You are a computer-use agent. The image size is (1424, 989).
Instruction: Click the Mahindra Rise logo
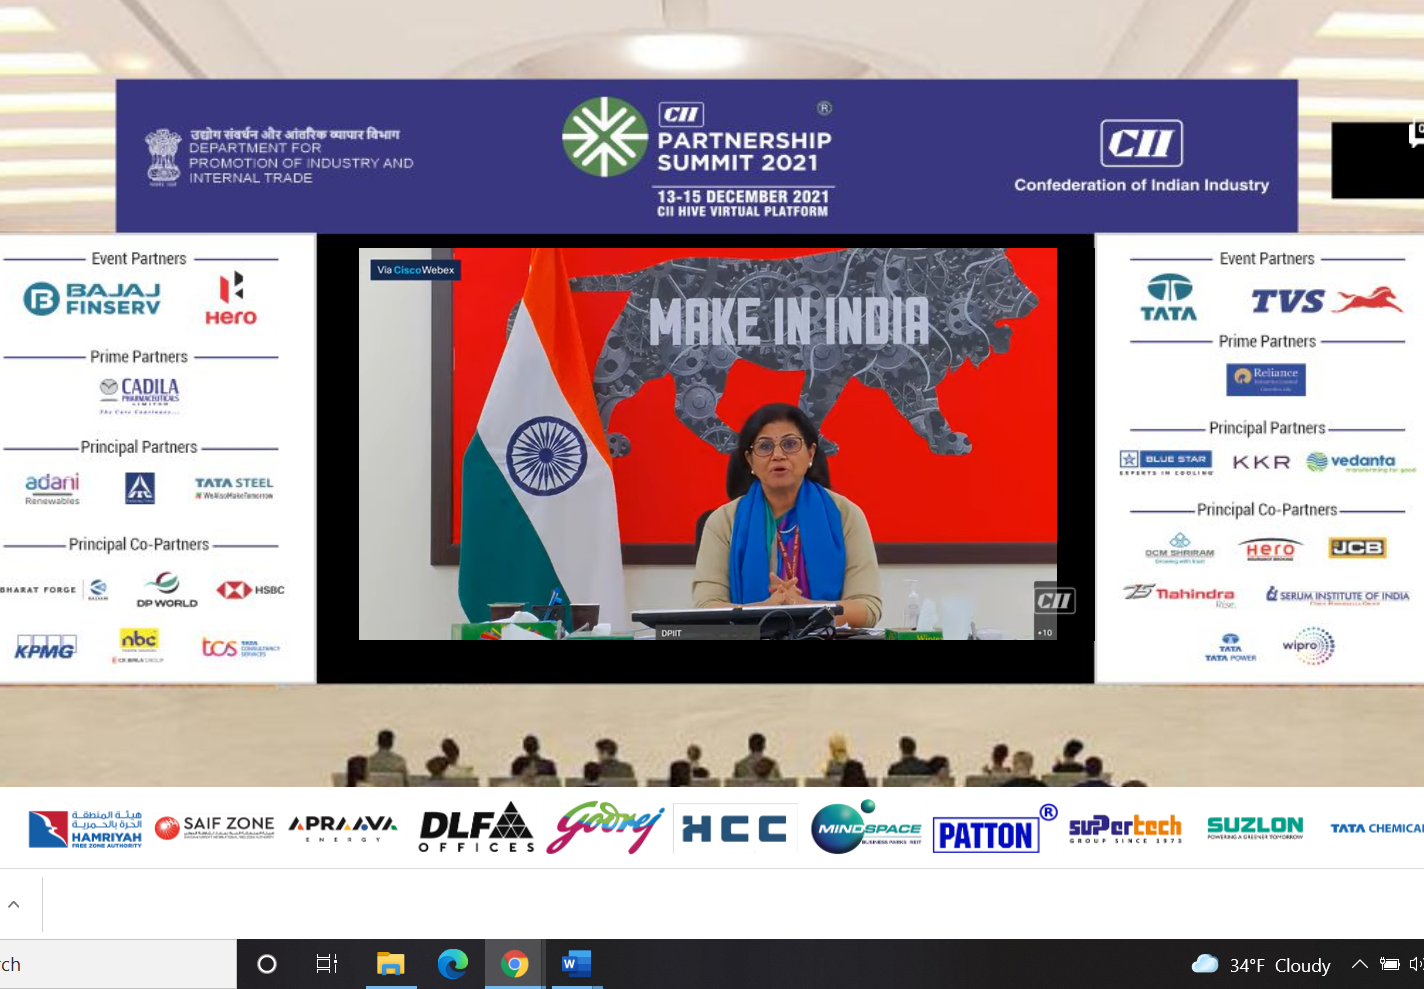tap(1180, 595)
